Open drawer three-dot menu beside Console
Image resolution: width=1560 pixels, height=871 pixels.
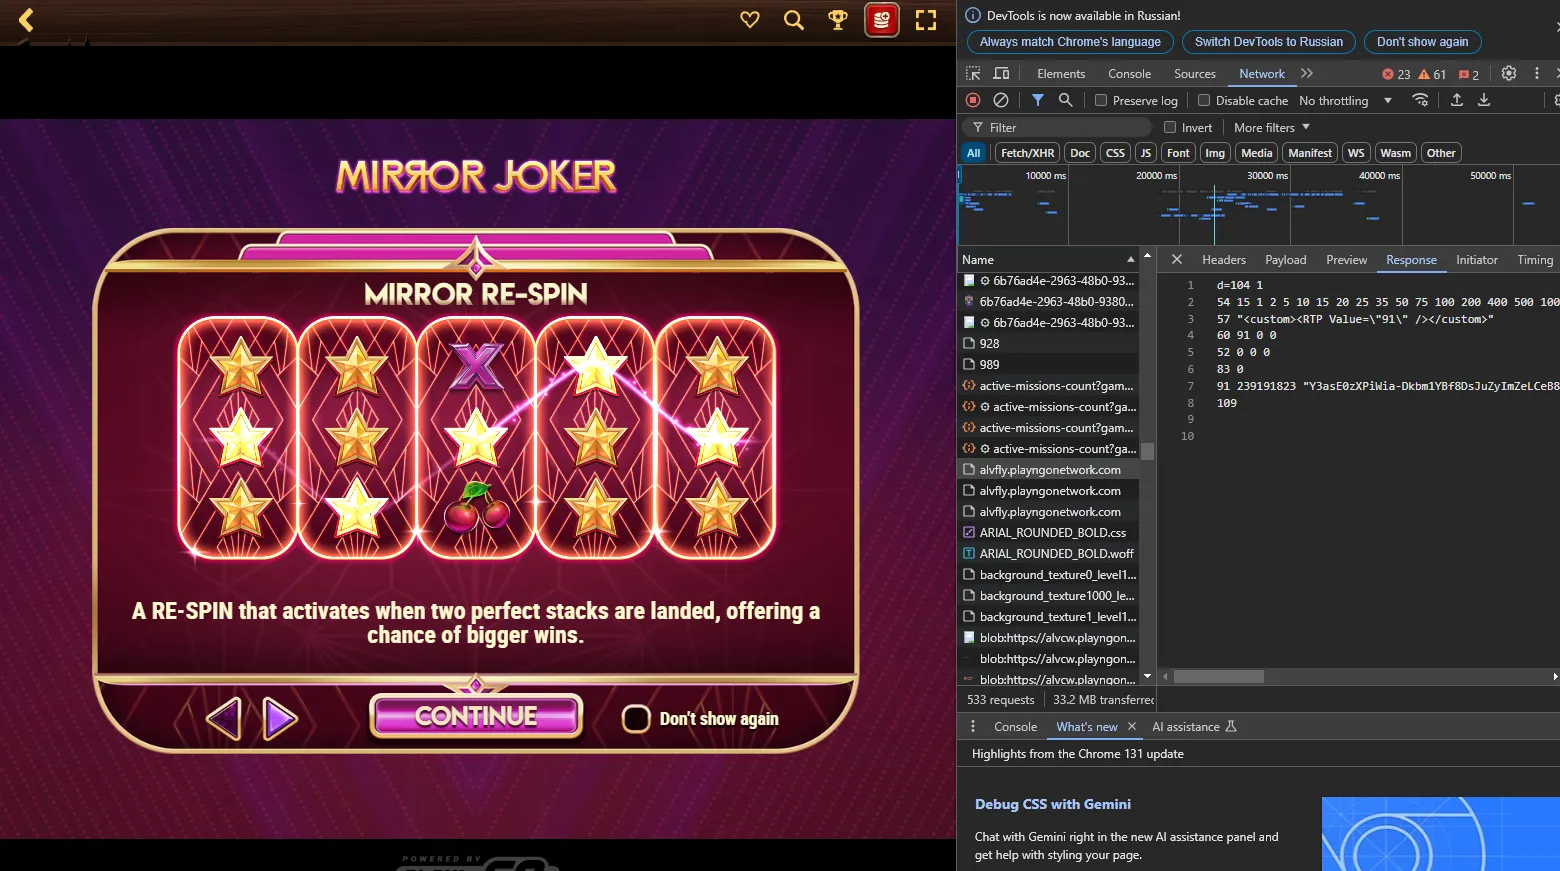click(x=973, y=726)
